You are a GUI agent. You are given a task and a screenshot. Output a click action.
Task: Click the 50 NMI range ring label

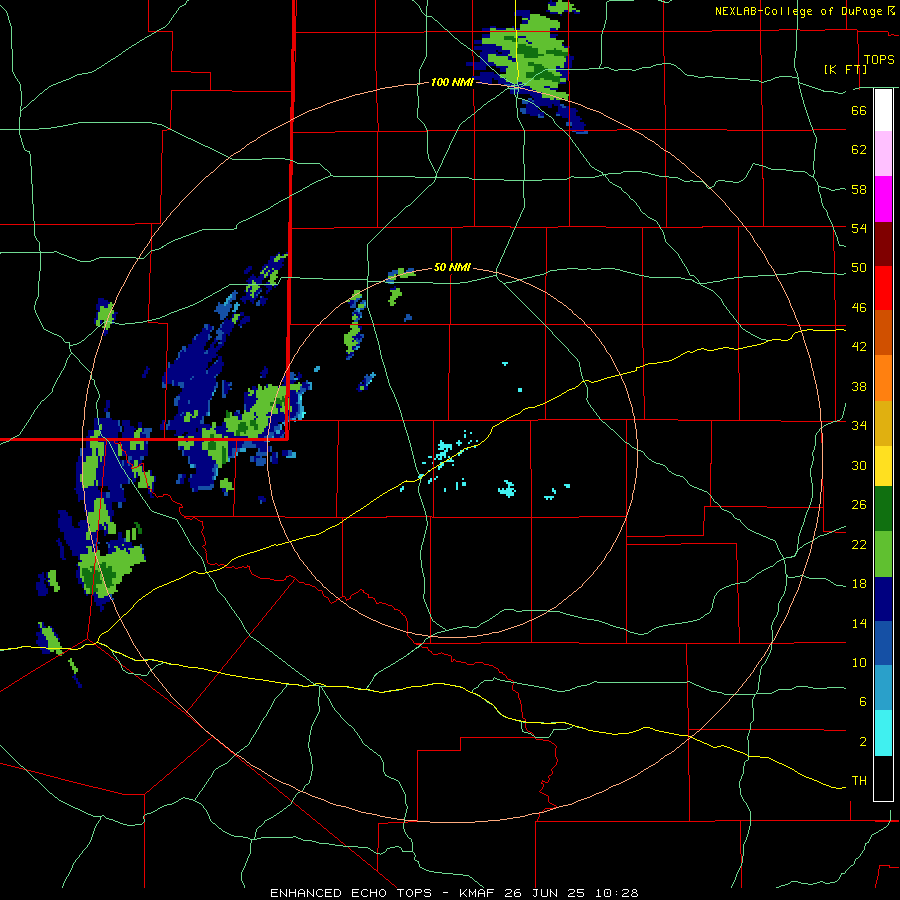[x=452, y=267]
